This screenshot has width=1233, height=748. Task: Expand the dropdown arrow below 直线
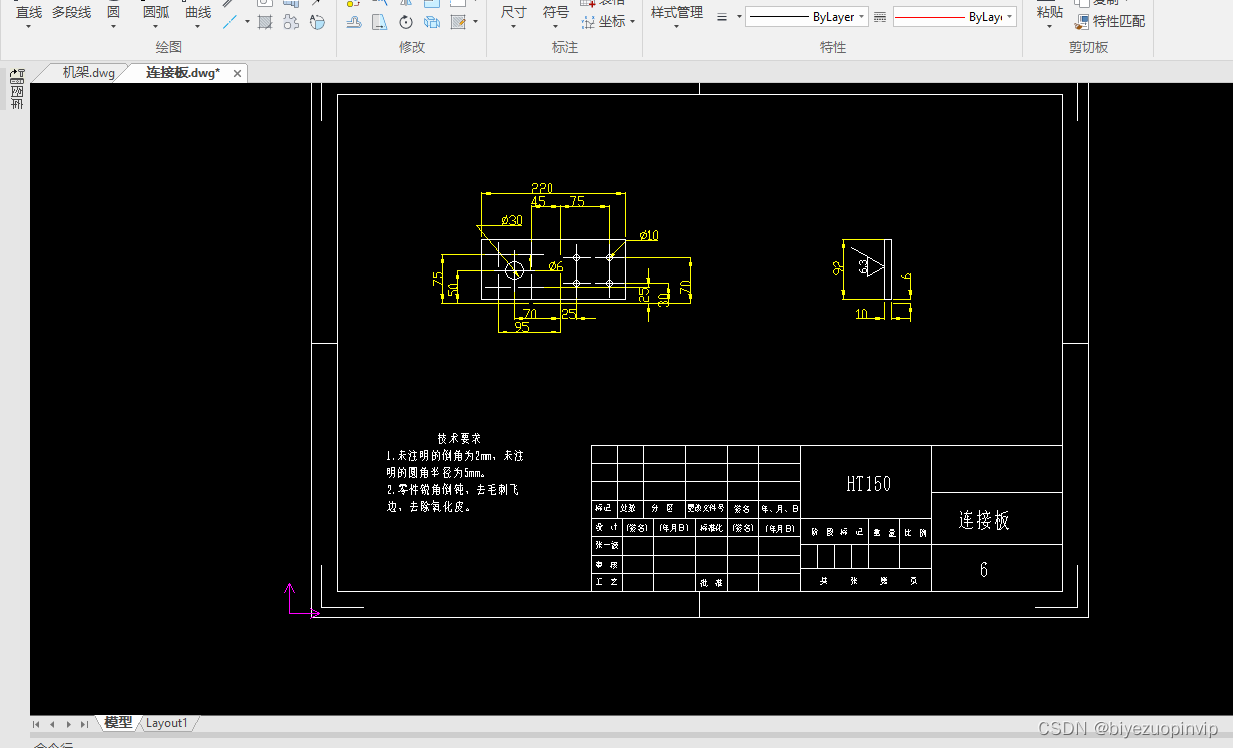pos(28,27)
